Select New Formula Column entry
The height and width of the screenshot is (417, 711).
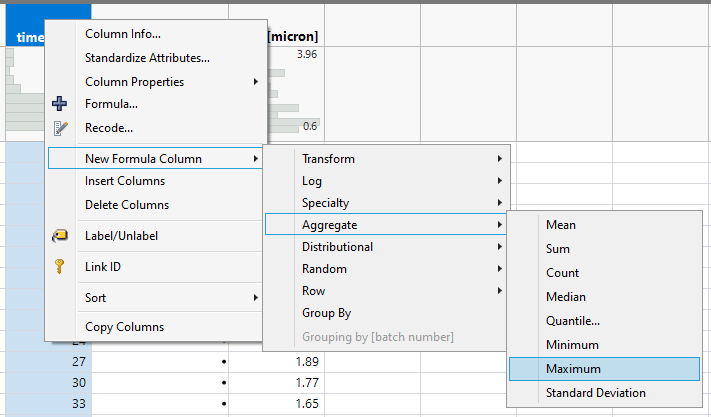tap(155, 159)
